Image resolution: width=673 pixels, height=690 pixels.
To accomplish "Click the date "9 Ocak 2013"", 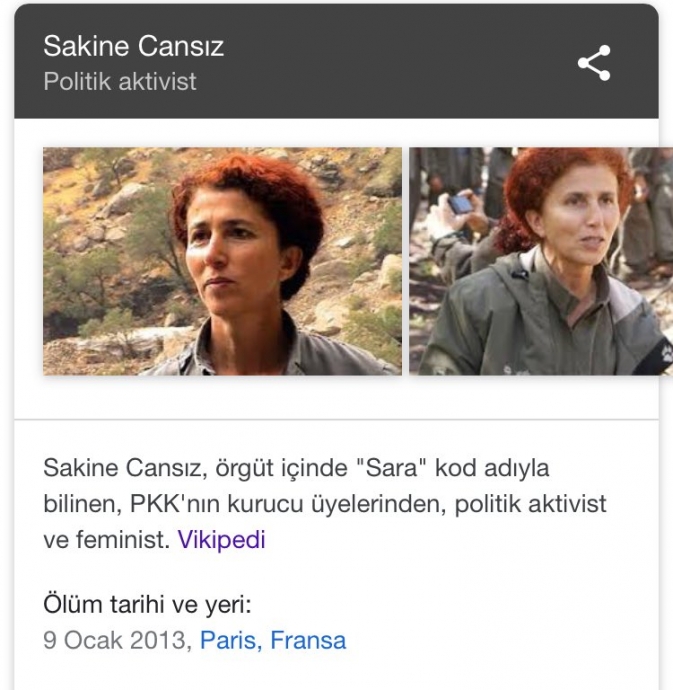I will 114,640.
